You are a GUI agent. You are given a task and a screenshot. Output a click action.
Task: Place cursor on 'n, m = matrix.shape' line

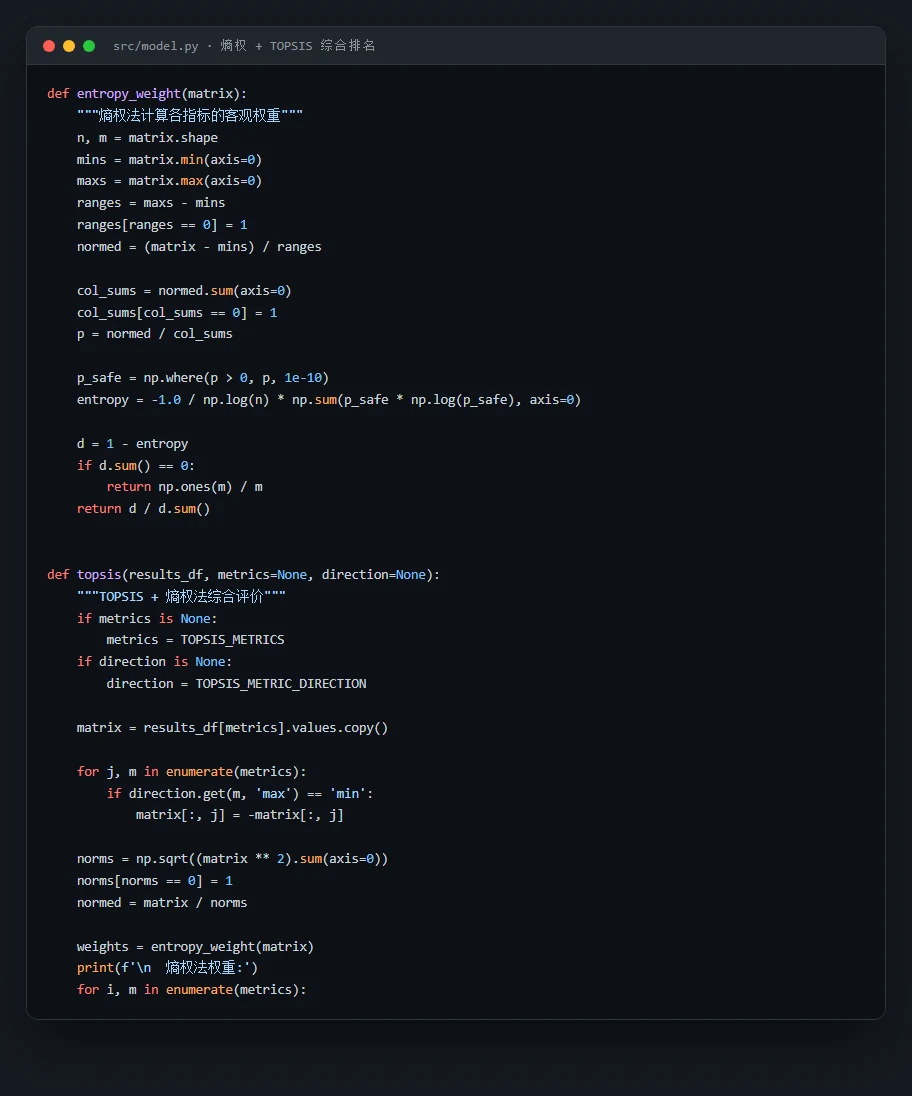147,138
